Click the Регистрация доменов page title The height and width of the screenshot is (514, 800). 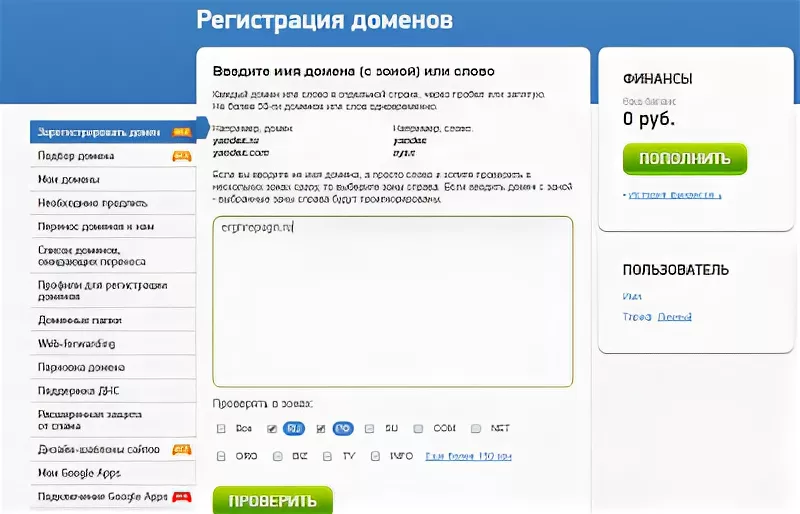324,20
